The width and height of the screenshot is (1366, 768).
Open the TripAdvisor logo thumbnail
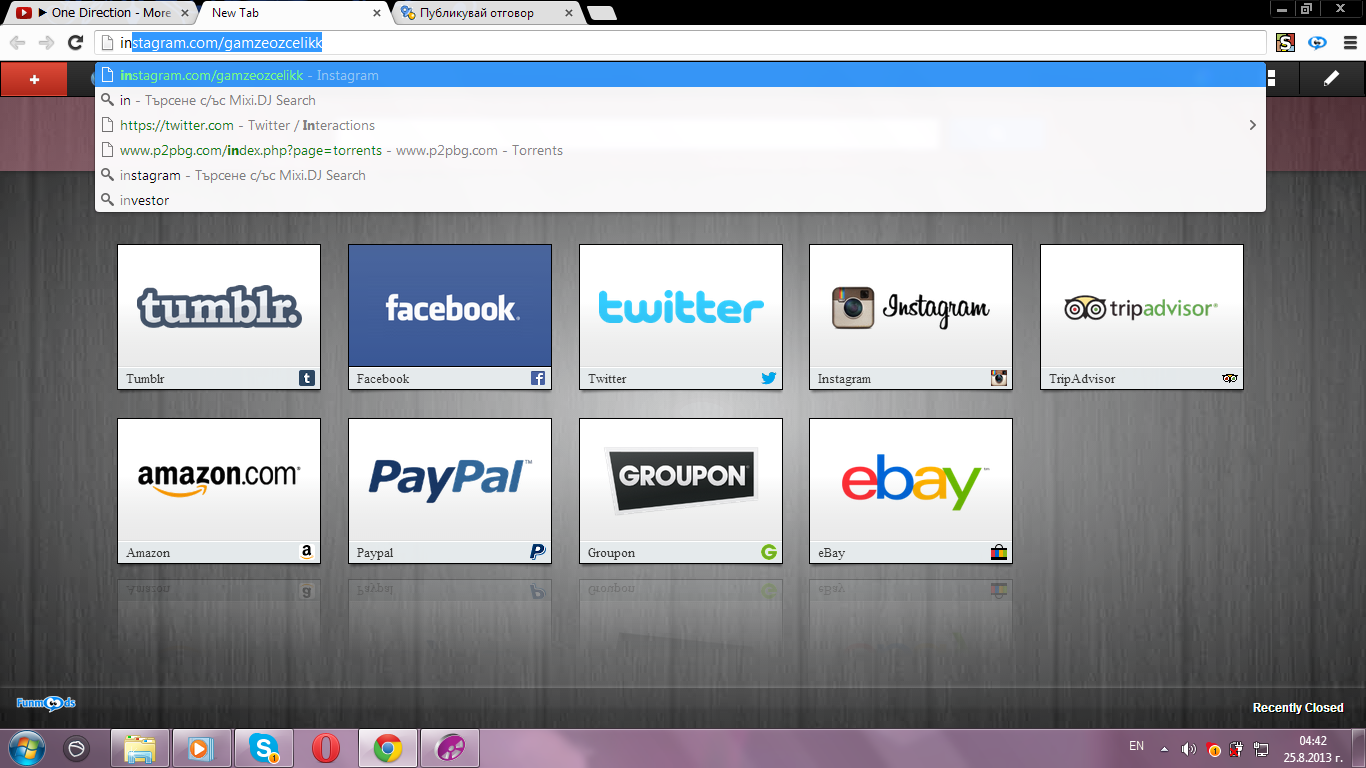[x=1142, y=306]
